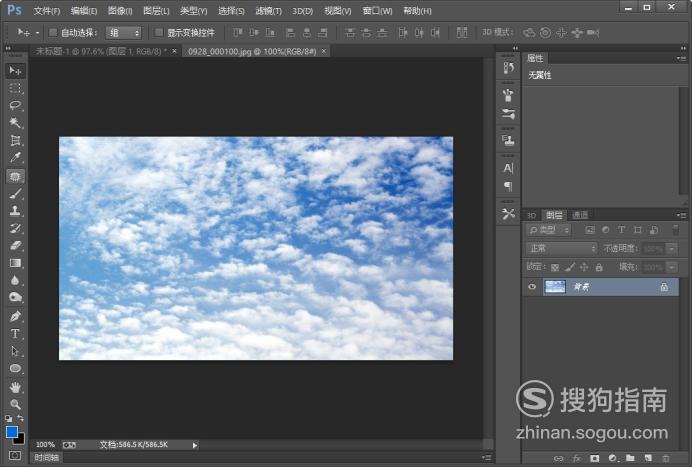This screenshot has width=692, height=467.
Task: Enable the 自动选择 checkbox
Action: click(53, 32)
